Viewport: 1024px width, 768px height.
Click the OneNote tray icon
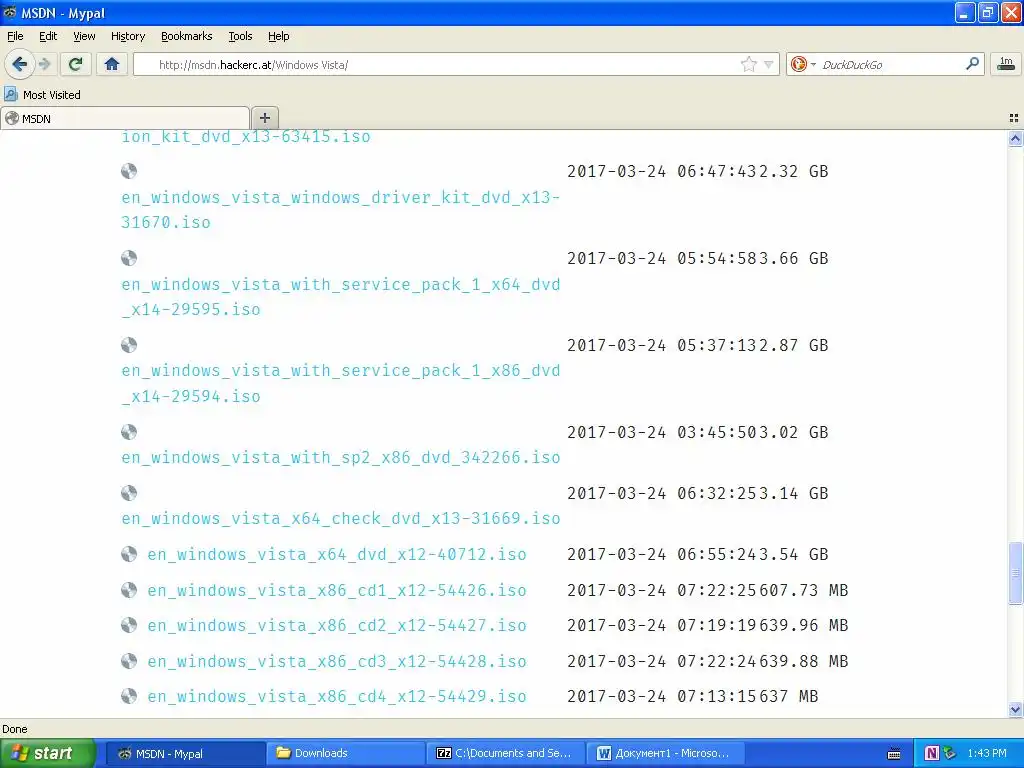pos(931,753)
